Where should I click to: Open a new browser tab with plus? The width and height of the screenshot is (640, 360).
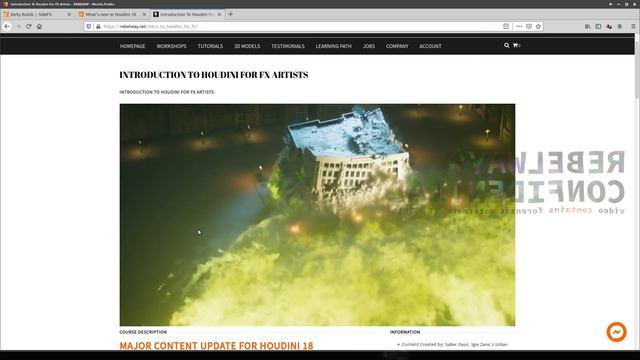[231, 14]
